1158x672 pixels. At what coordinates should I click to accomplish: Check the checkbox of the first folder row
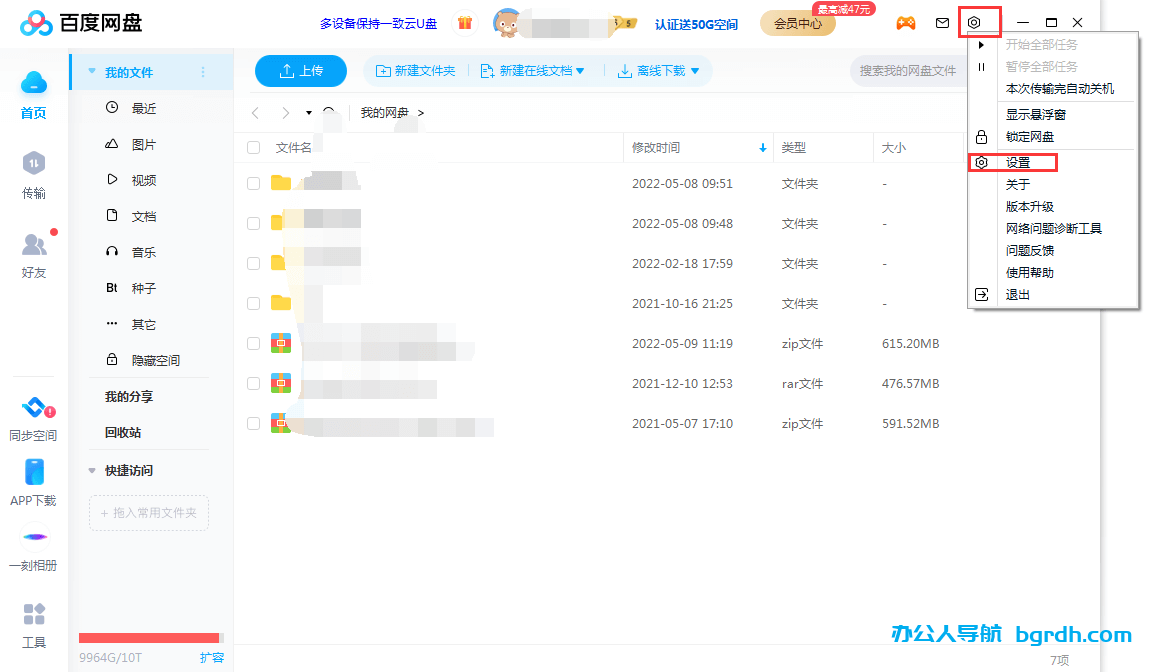(253, 183)
